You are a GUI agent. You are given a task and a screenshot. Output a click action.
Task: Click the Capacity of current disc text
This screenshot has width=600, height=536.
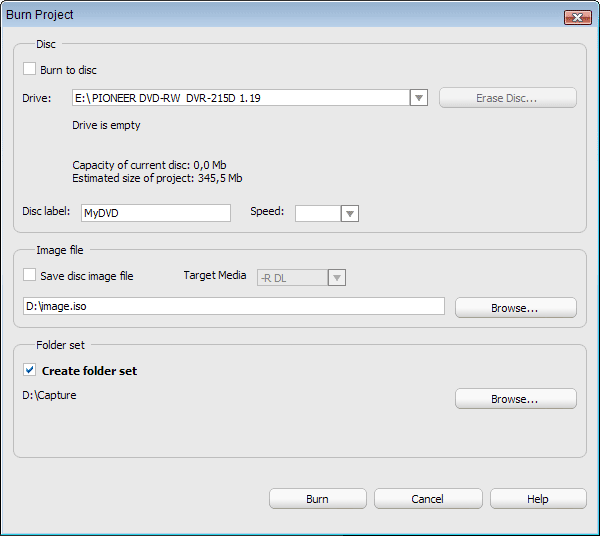pos(149,165)
